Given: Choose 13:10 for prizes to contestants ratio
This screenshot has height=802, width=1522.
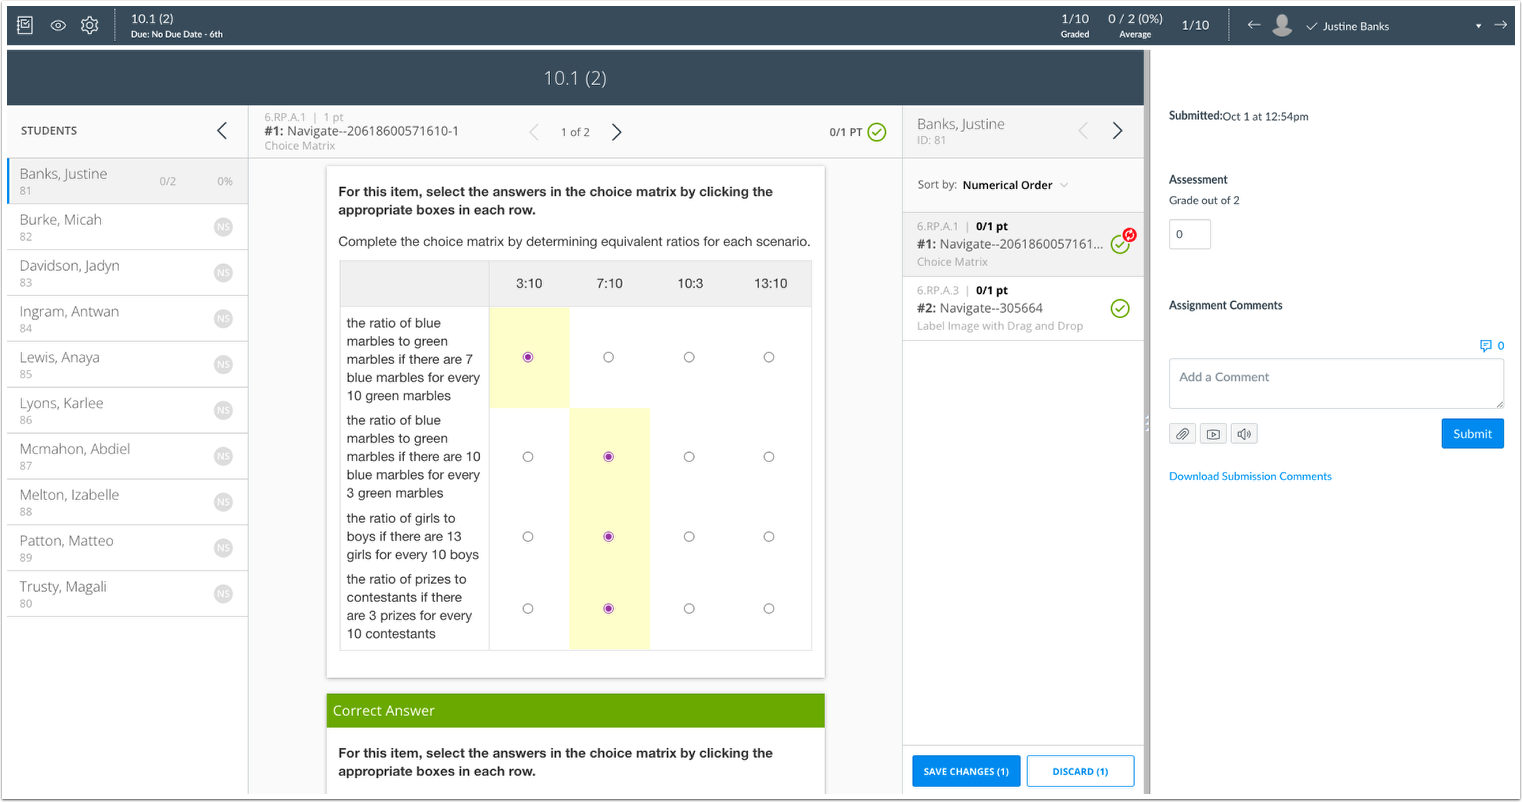Looking at the screenshot, I should point(769,608).
